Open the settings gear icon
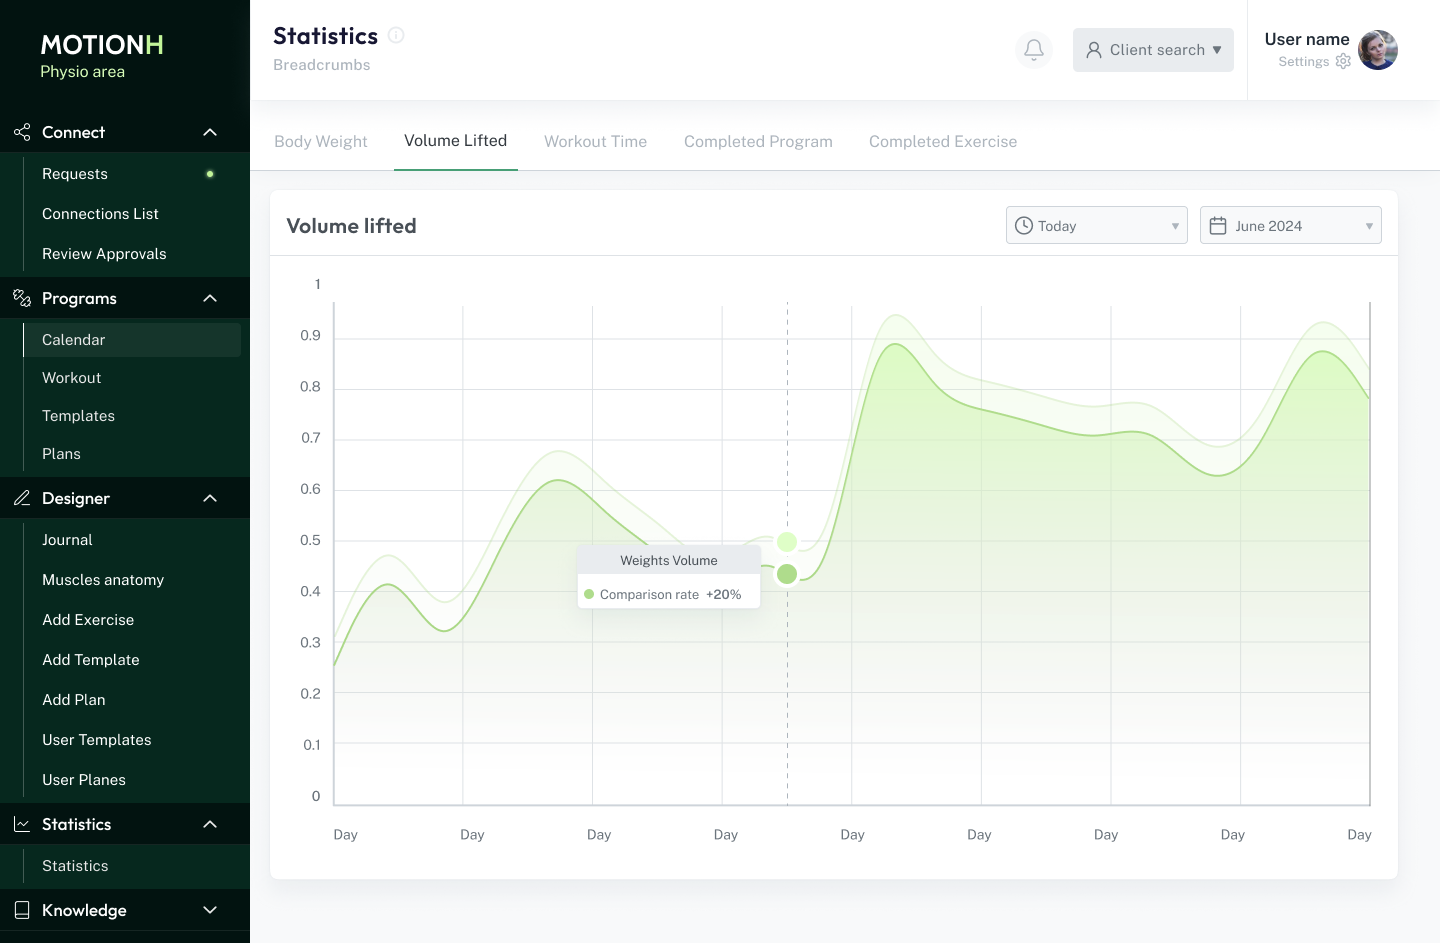 tap(1343, 61)
